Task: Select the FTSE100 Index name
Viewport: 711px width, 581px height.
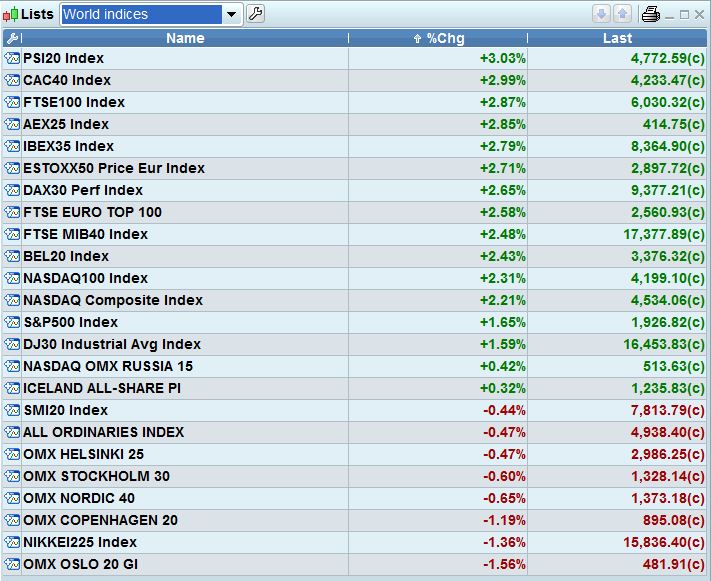Action: click(74, 102)
